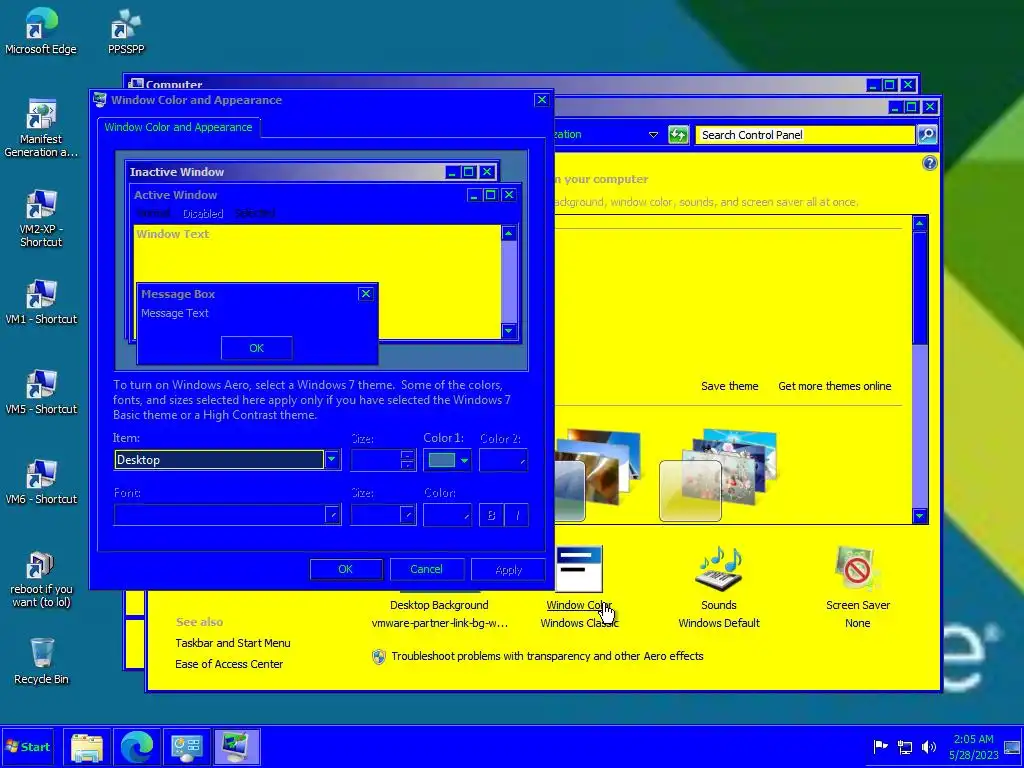
Task: Click Troubleshoot problems with transparency link
Action: (547, 656)
